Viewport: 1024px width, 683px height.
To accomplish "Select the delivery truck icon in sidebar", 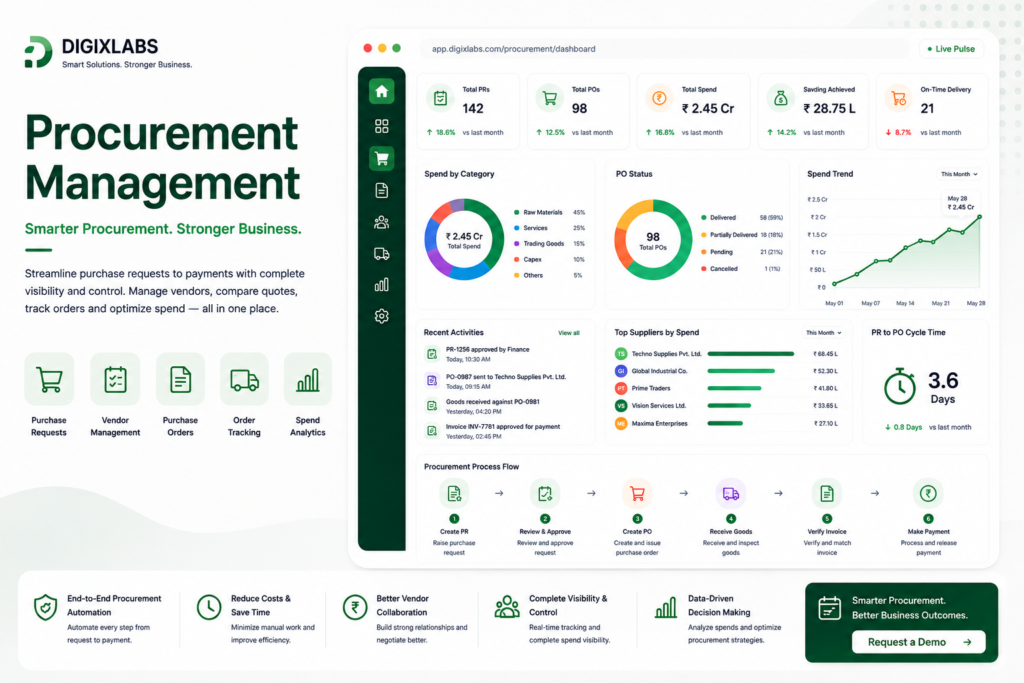I will [381, 253].
